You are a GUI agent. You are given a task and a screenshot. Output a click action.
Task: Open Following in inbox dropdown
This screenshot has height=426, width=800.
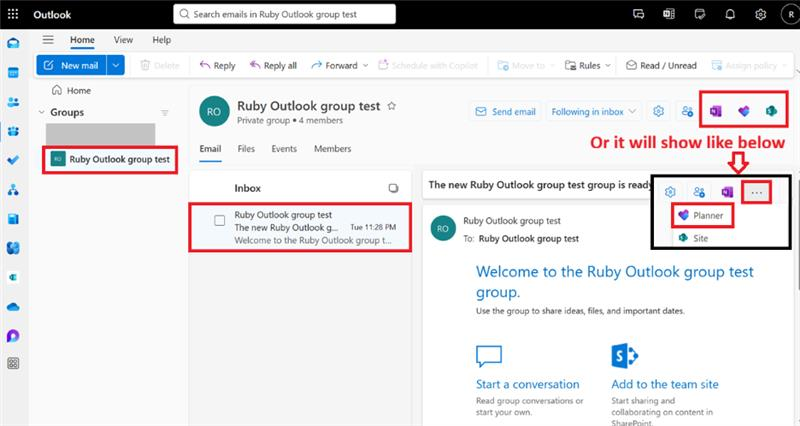click(x=592, y=112)
